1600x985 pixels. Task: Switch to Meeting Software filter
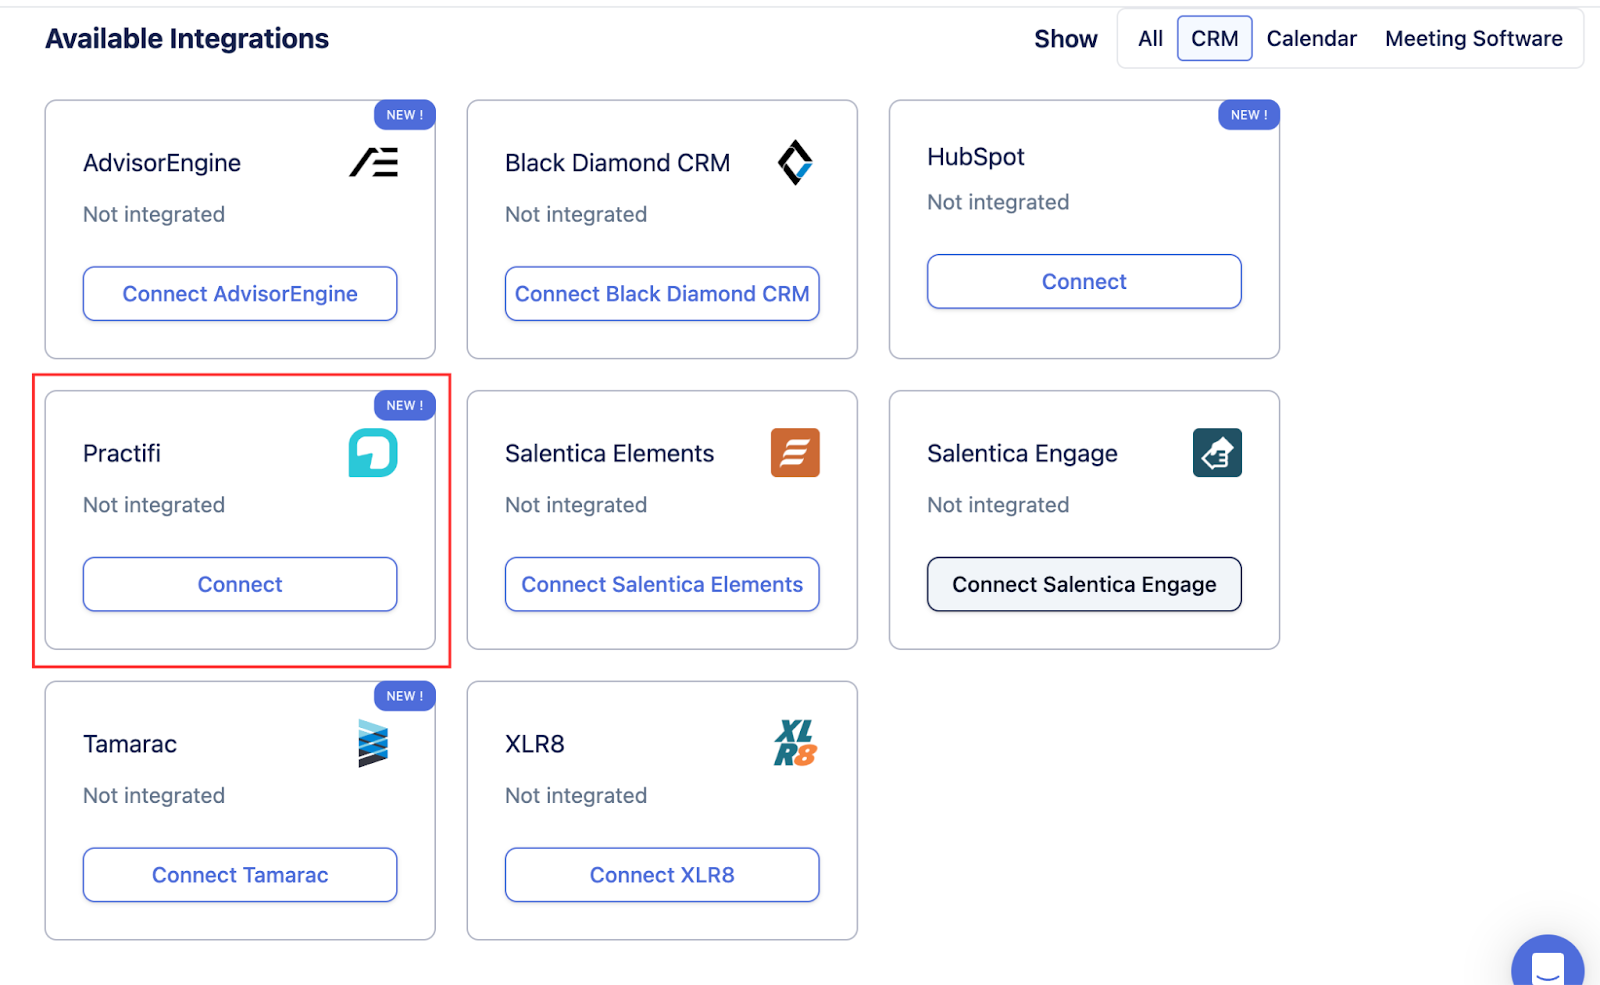(x=1473, y=39)
